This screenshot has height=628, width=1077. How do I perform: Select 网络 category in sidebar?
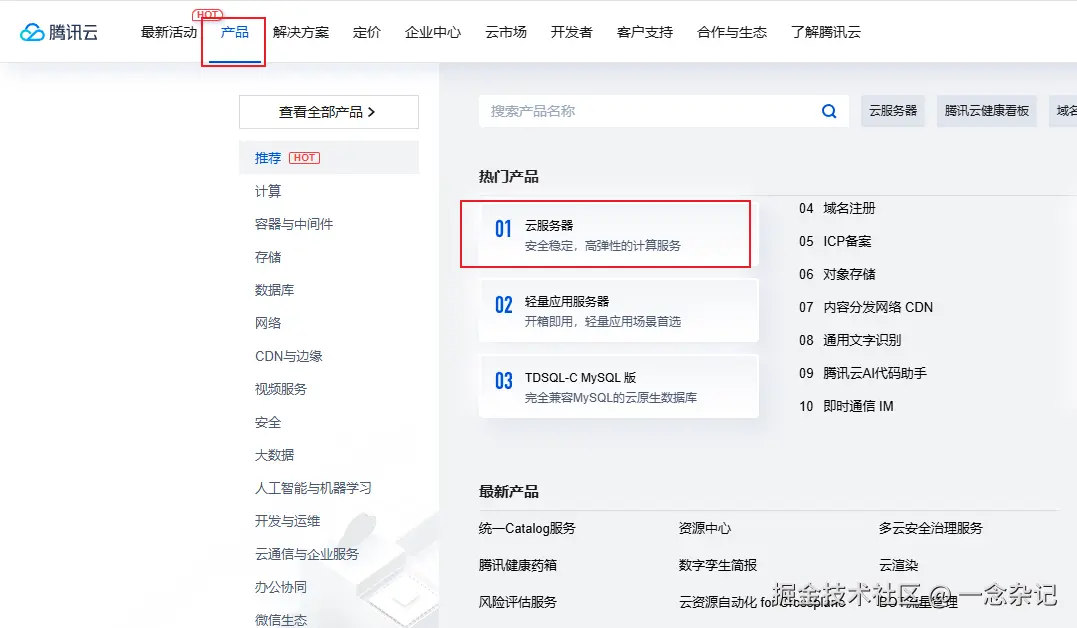[x=268, y=323]
